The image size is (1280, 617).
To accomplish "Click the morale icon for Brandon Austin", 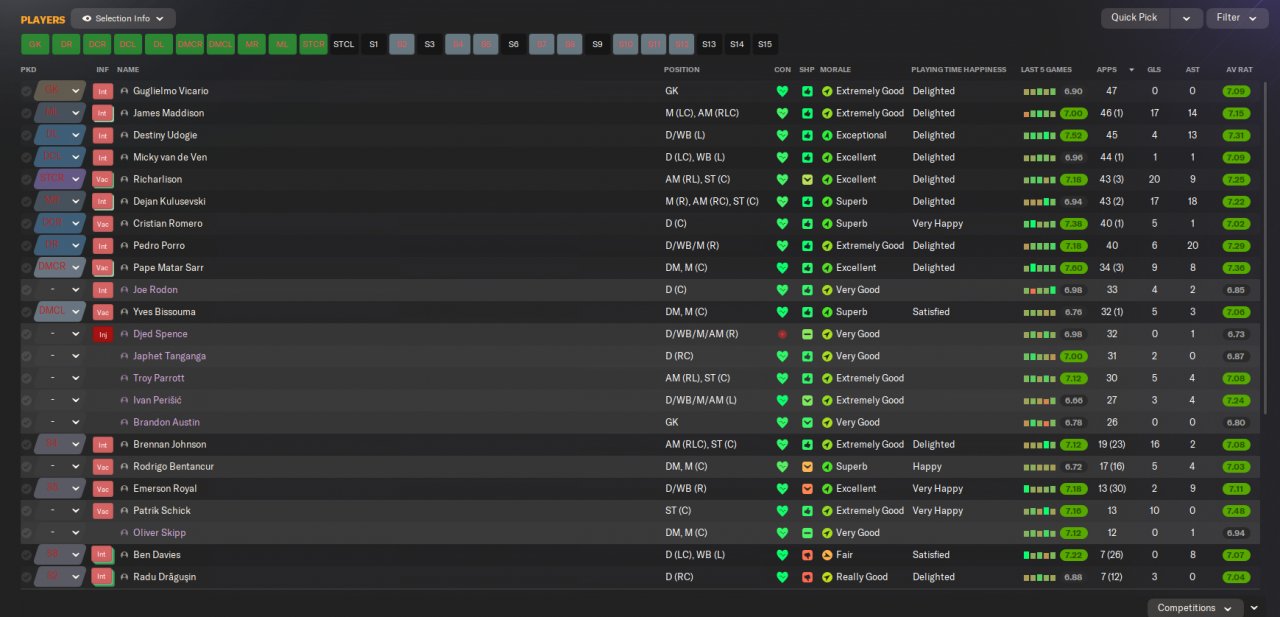I will pos(827,422).
